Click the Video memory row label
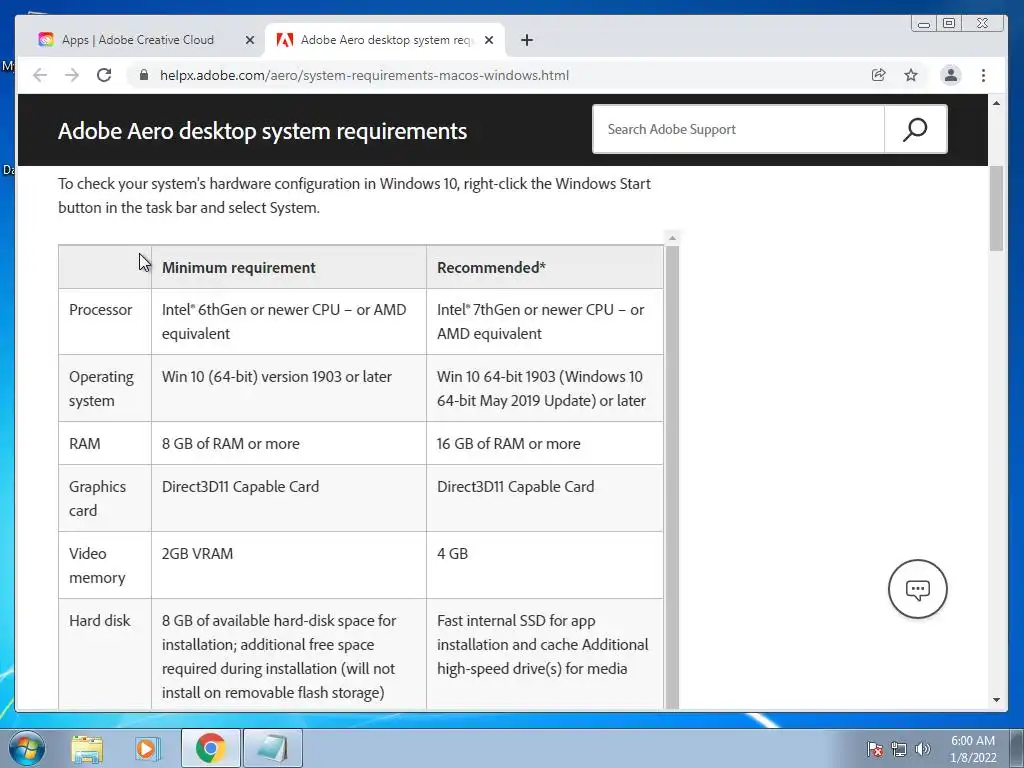This screenshot has width=1024, height=768. click(x=97, y=566)
